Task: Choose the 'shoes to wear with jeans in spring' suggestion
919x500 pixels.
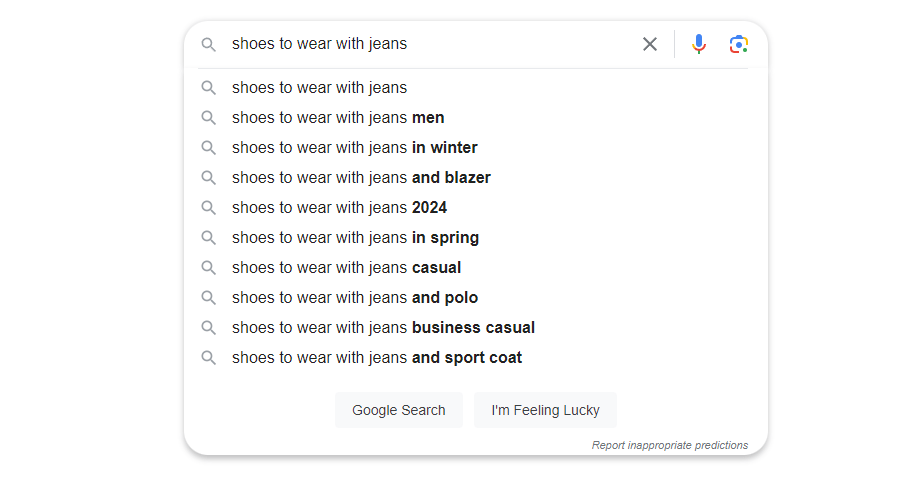Action: click(476, 237)
